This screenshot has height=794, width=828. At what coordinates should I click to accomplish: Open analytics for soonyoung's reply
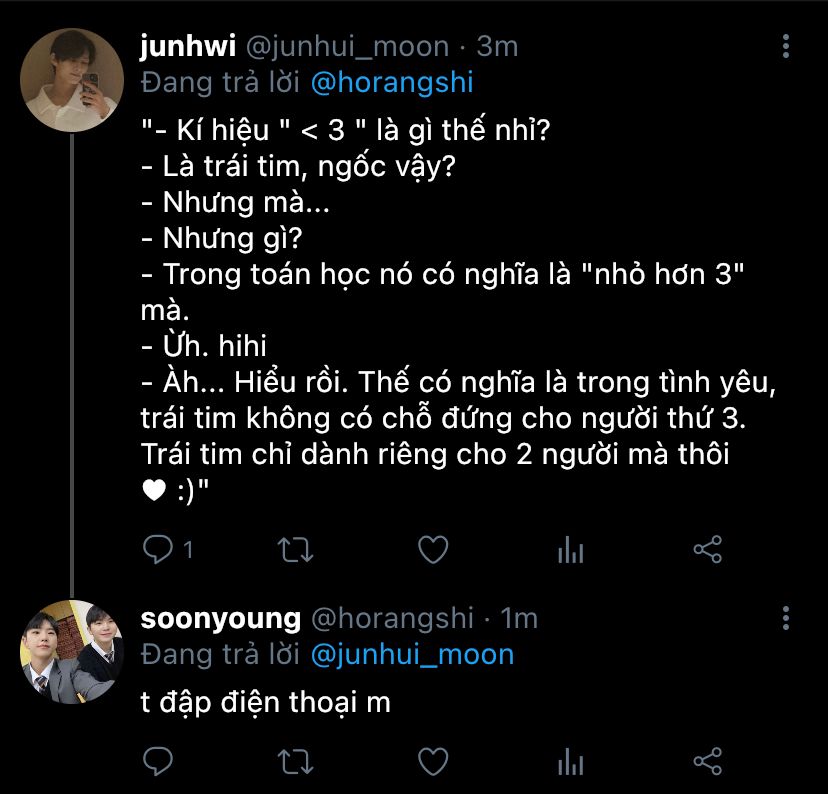click(570, 760)
